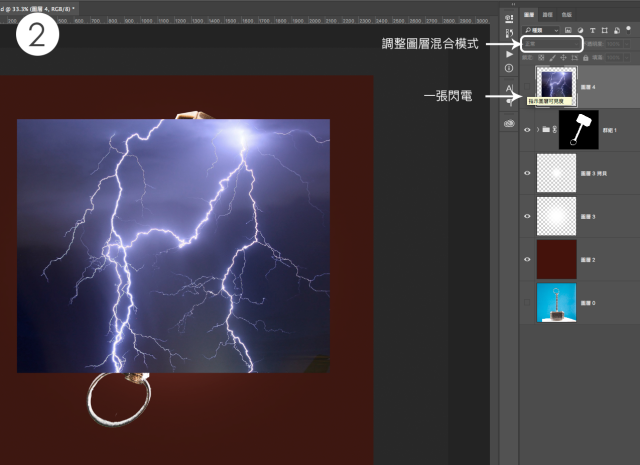Open the Creative Cloud Libraries panel icon
Viewport: 640px width, 465px height.
pos(508,123)
